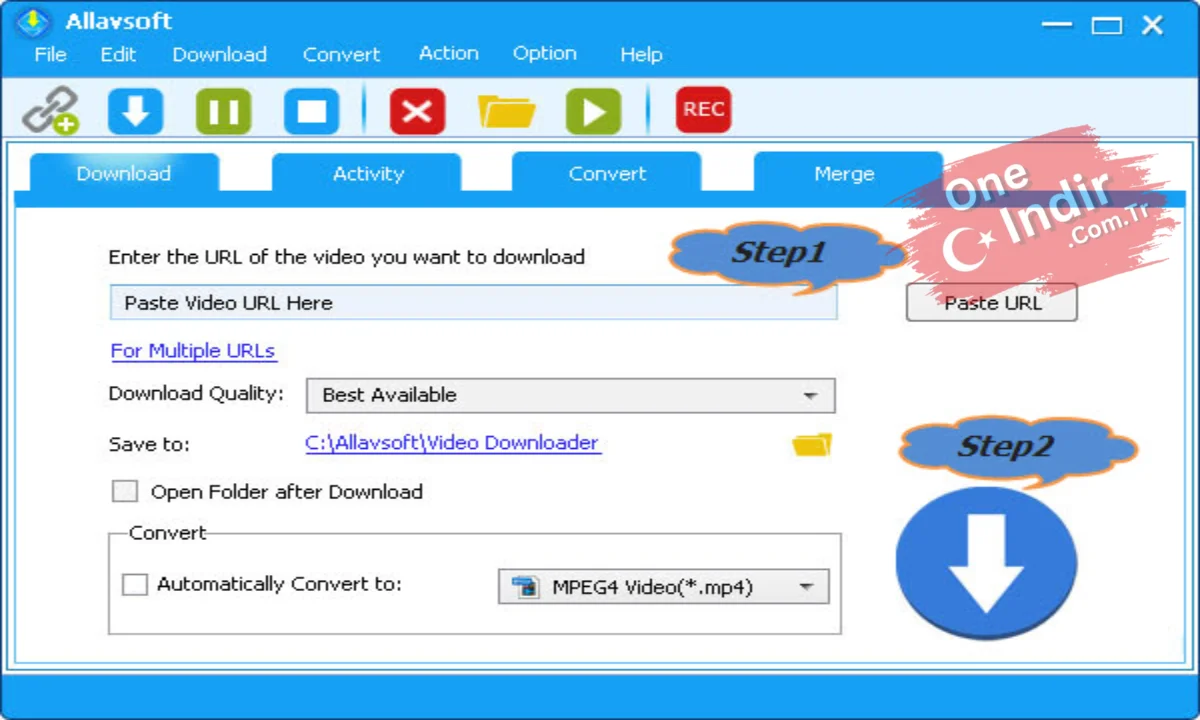Browse save location with the yellow folder icon
This screenshot has height=720, width=1200.
812,445
